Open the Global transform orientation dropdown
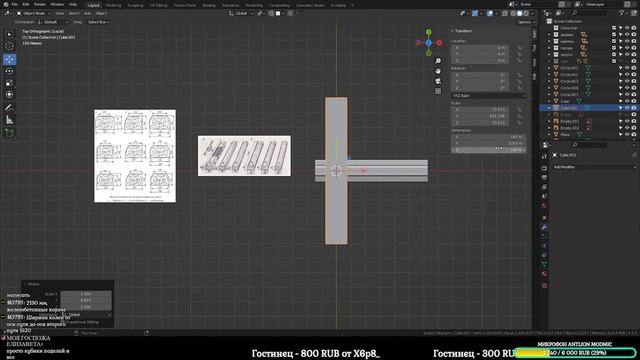Viewport: 640px width, 360px height. [241, 13]
